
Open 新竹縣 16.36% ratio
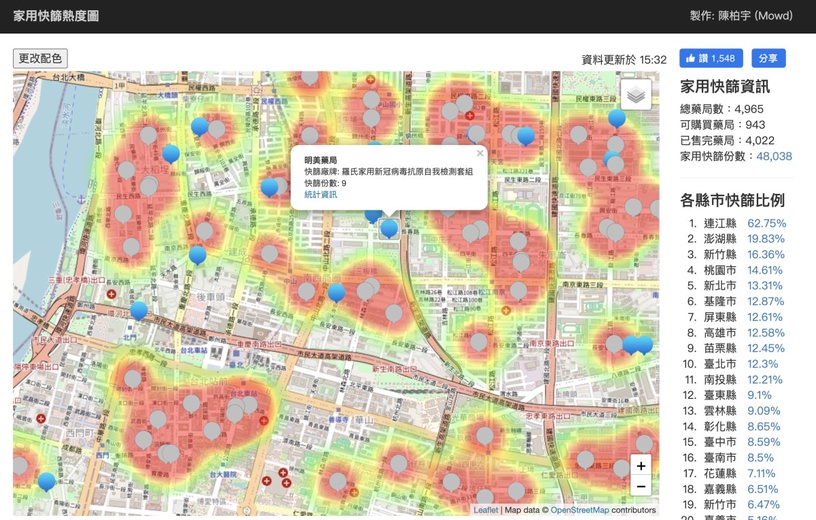[766, 255]
